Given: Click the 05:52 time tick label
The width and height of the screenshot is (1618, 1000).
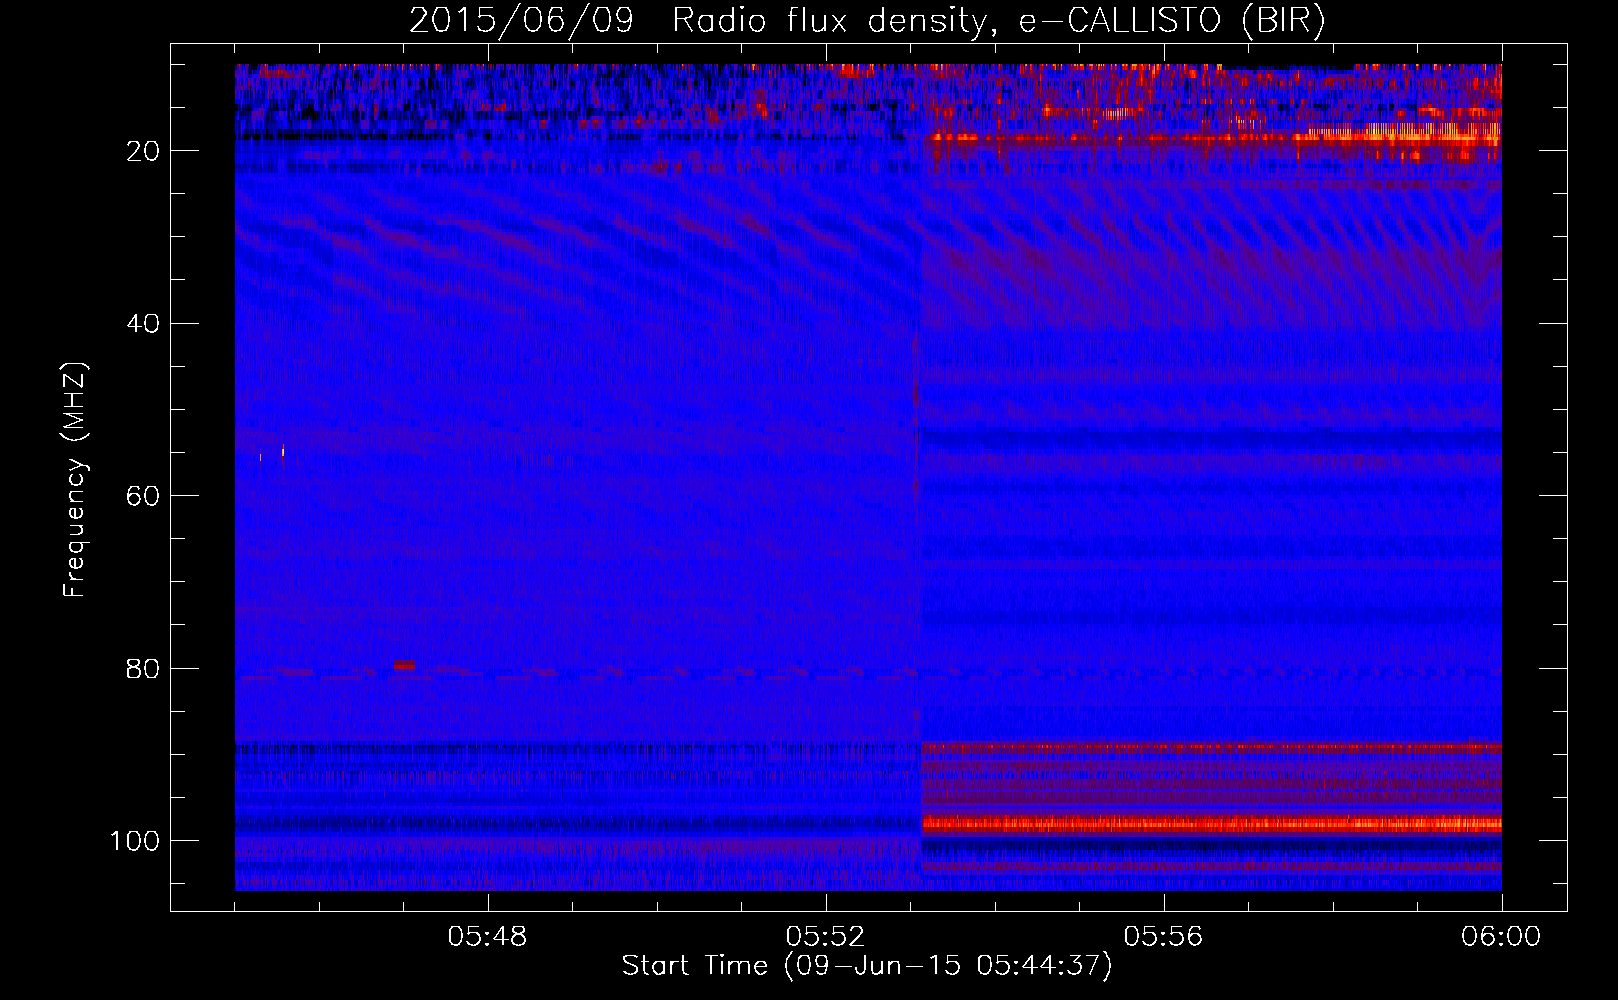Looking at the screenshot, I should (x=825, y=937).
